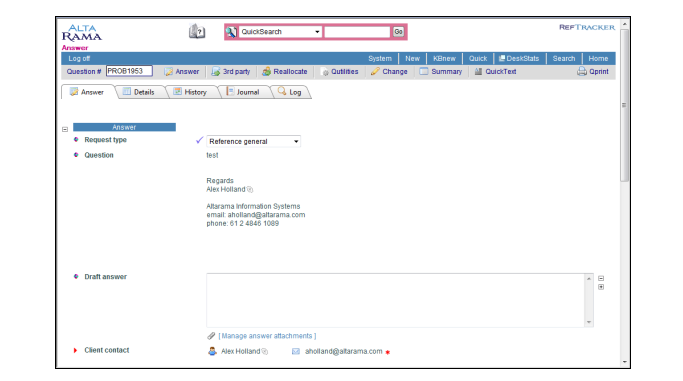Viewport: 683px width, 381px height.
Task: Click the paperclip attachment icon
Action: (x=211, y=336)
